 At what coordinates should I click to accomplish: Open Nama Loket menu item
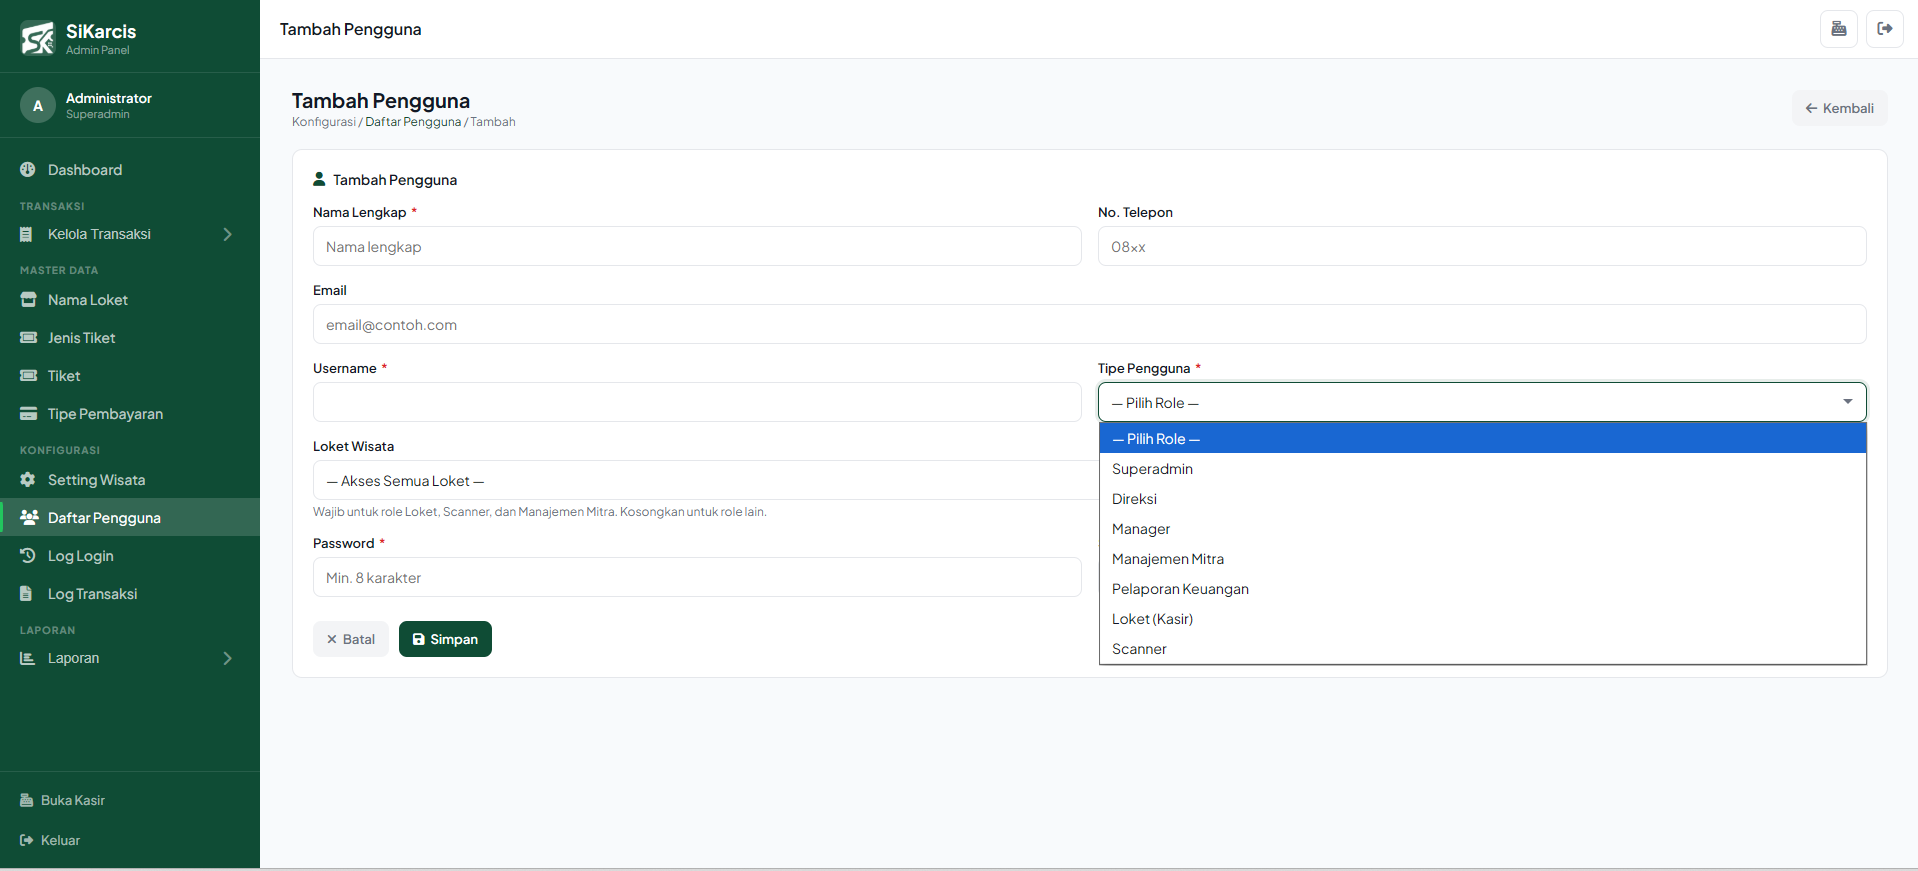(x=130, y=300)
